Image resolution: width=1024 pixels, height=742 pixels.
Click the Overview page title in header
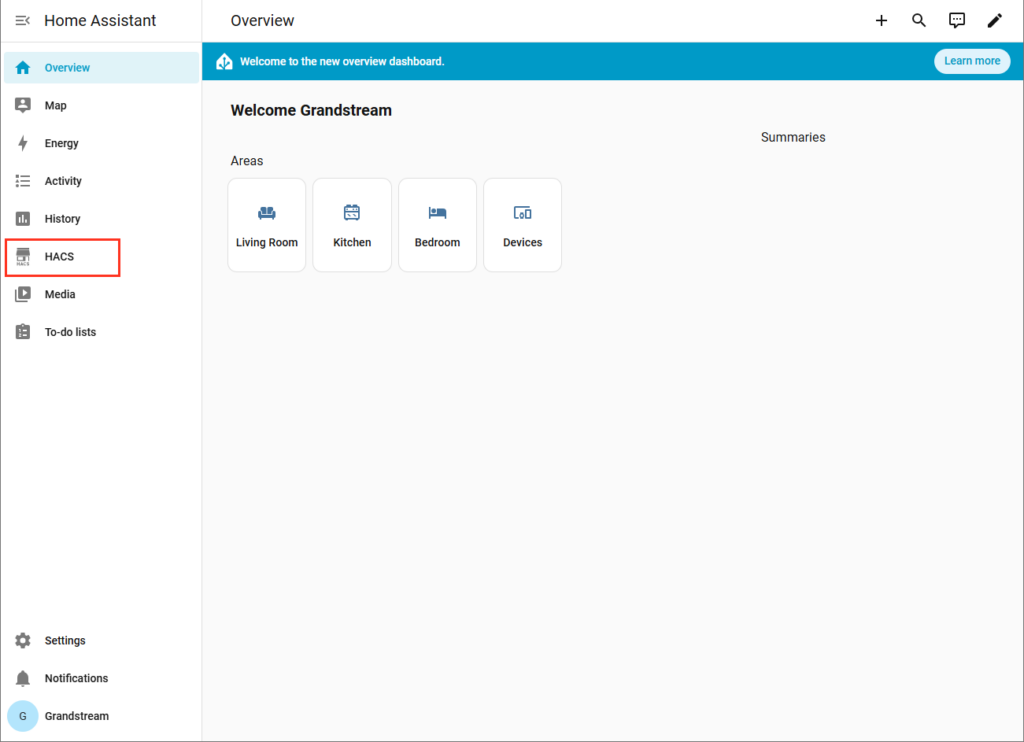263,21
